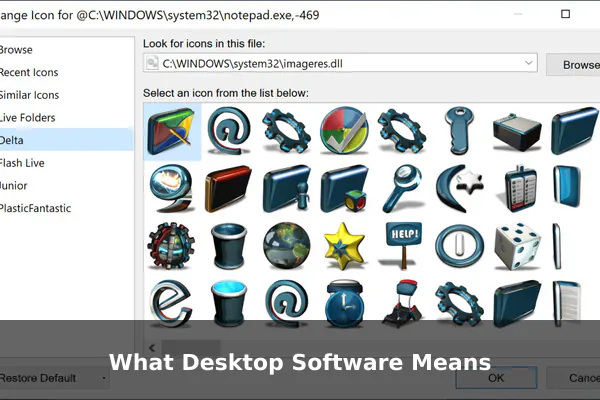
Task: Open the Restore Default dropdown arrow
Action: (104, 378)
